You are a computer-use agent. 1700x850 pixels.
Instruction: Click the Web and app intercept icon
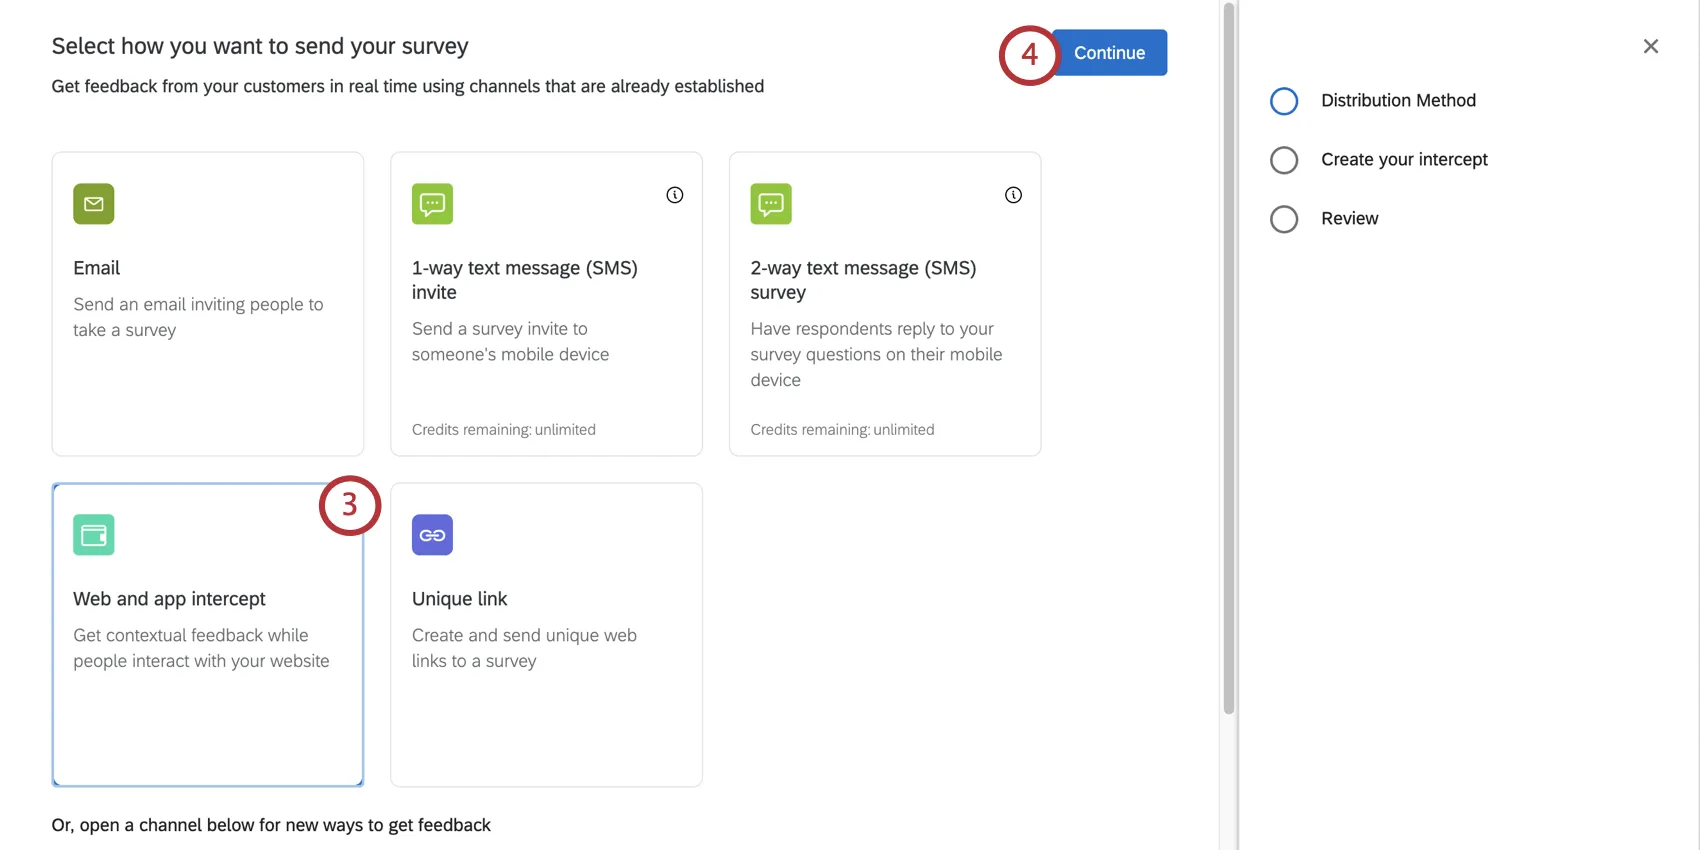[94, 535]
